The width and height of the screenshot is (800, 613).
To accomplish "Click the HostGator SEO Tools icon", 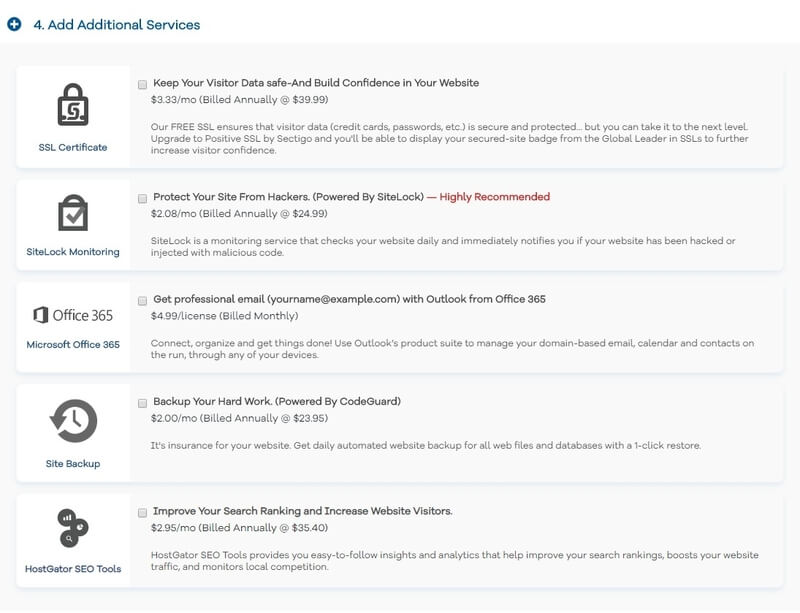I will 73,528.
